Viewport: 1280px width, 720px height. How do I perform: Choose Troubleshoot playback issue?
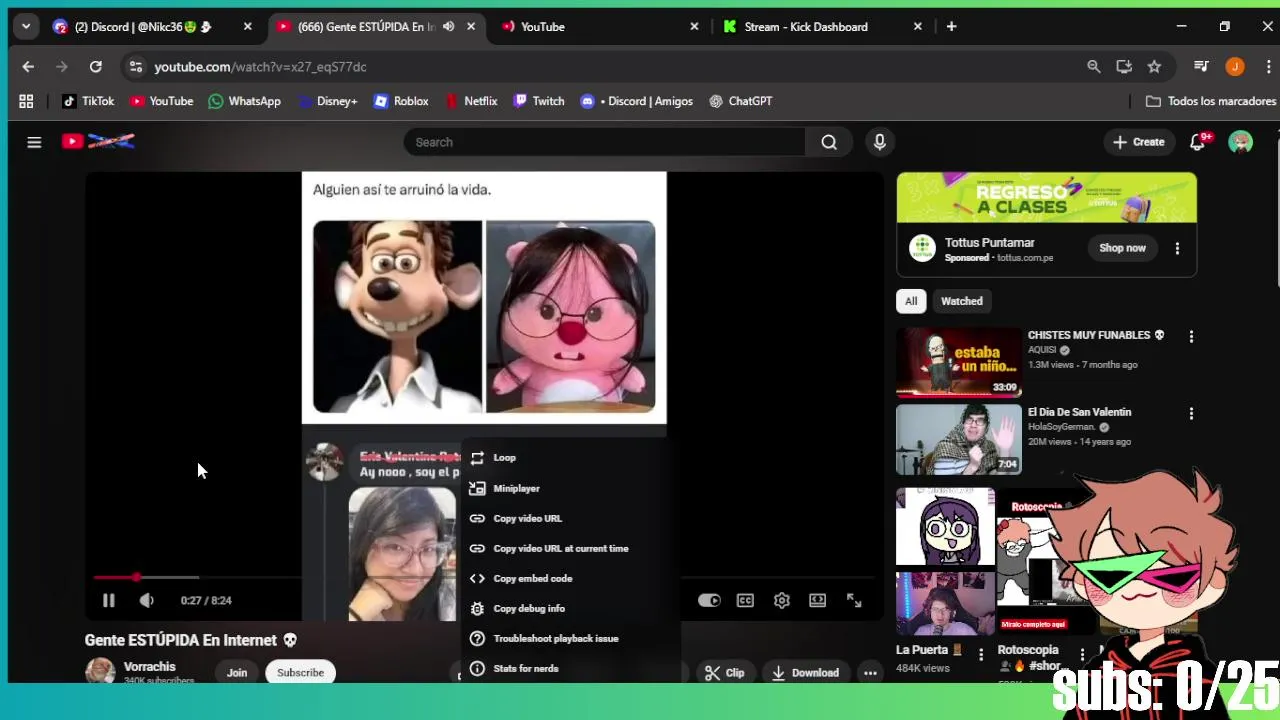click(x=570, y=638)
